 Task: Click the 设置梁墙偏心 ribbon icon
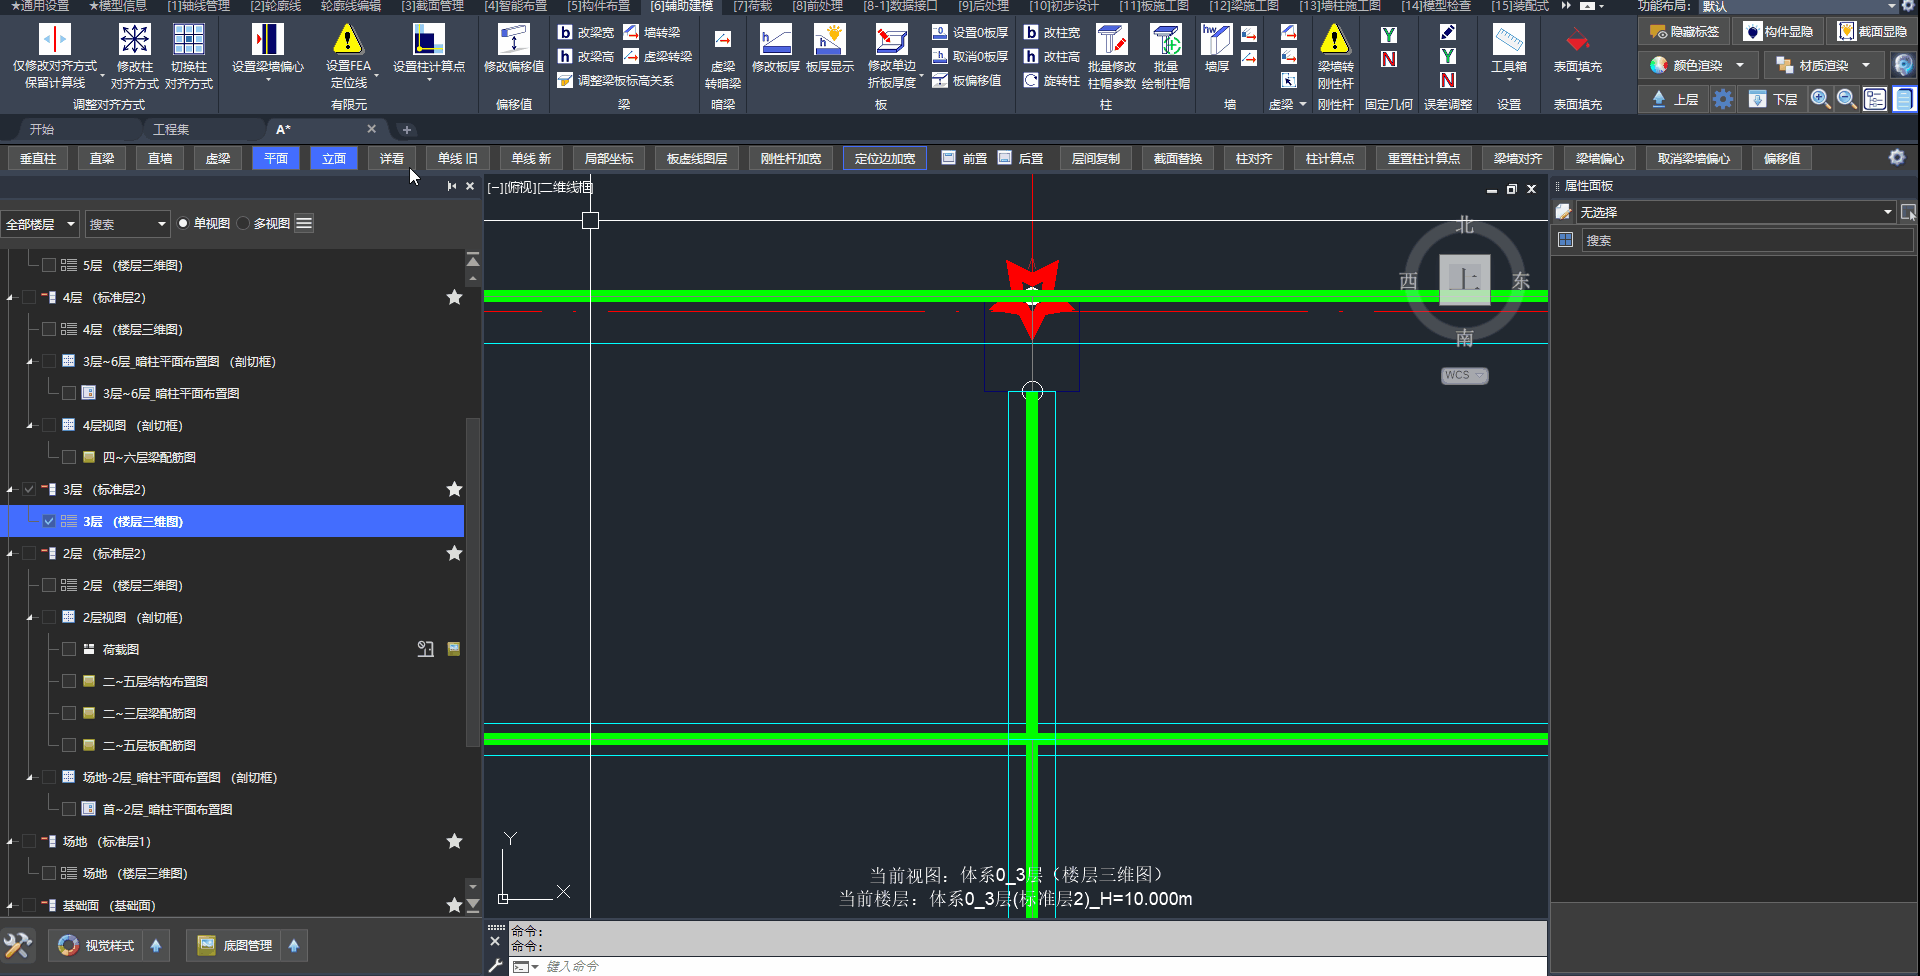[267, 40]
